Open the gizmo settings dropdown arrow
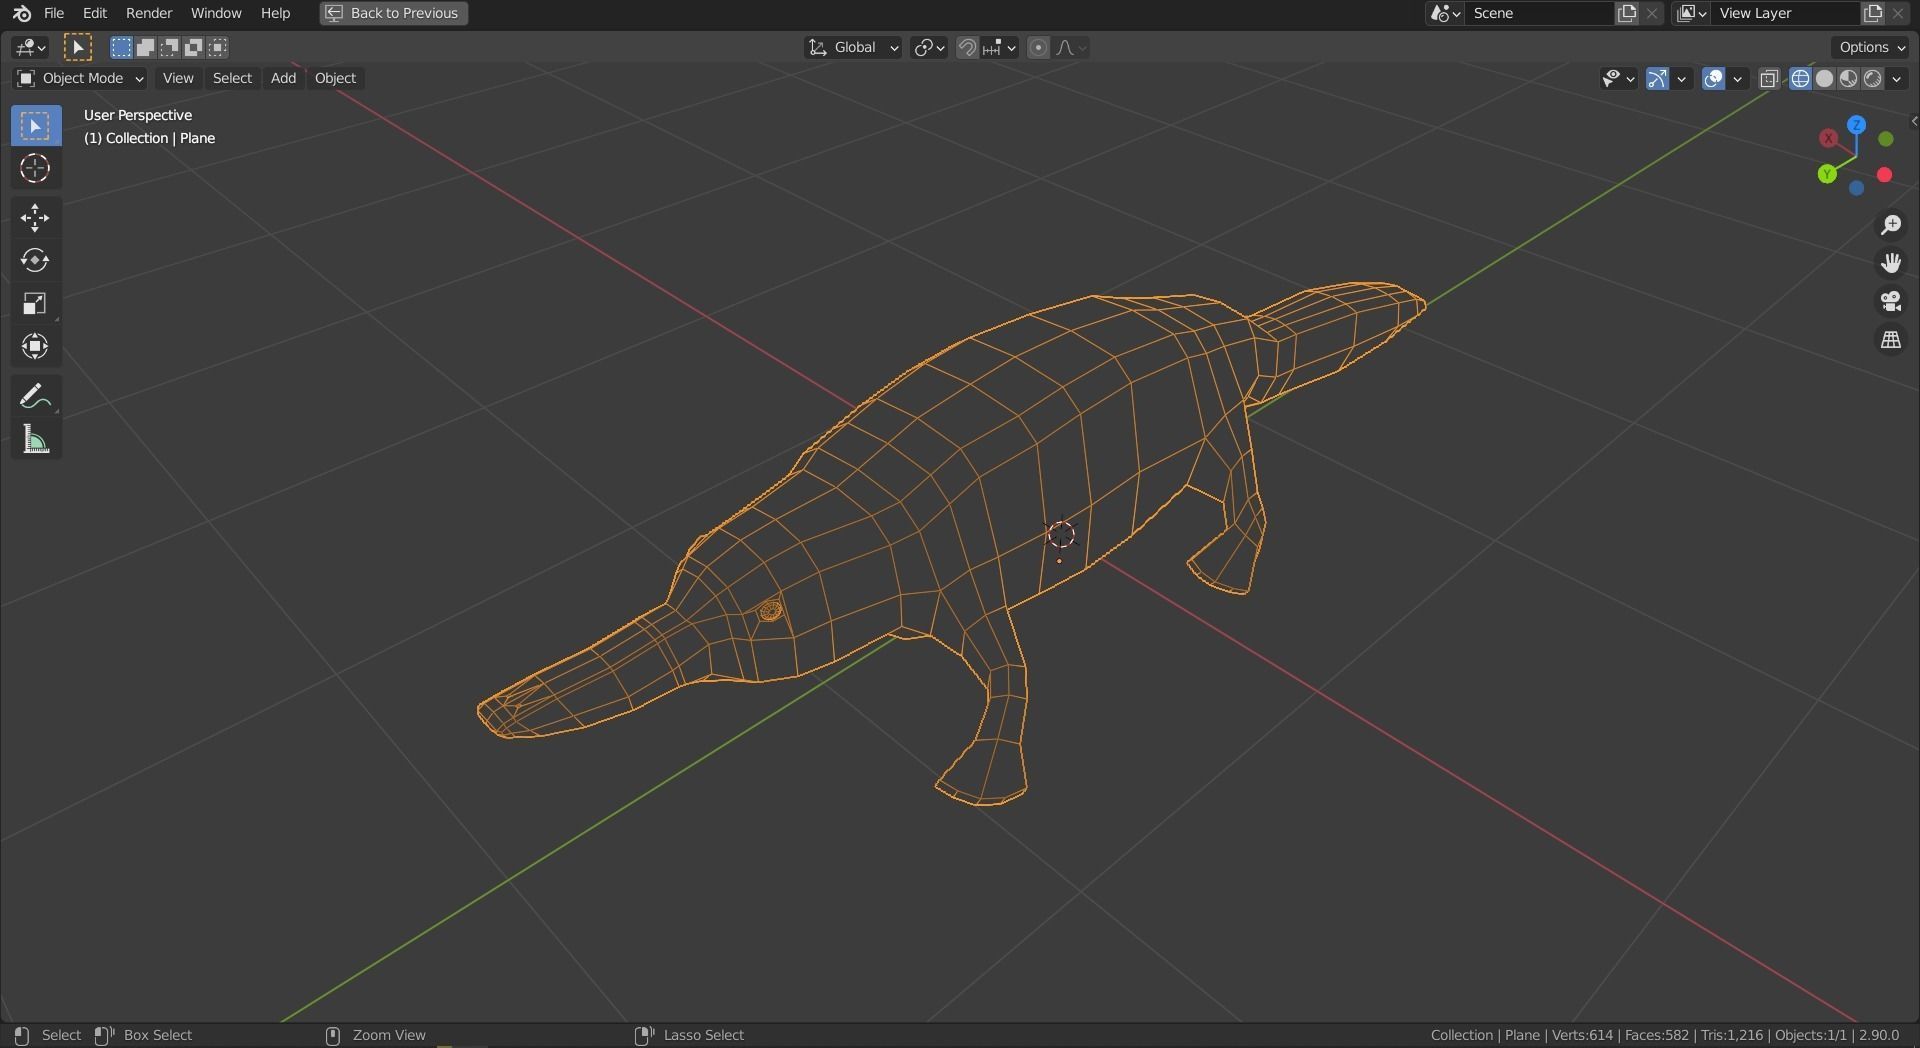 click(1682, 78)
